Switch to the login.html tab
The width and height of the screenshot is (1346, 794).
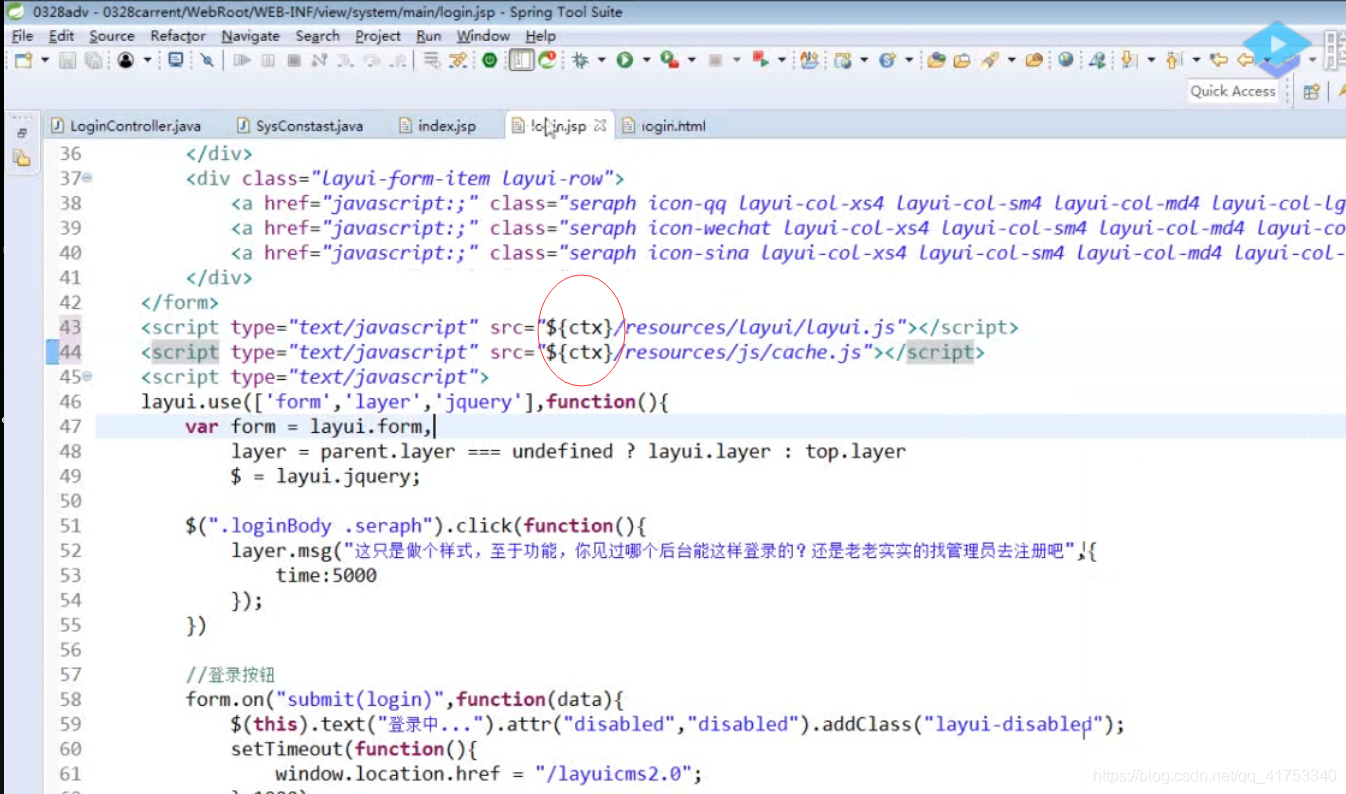pos(664,126)
